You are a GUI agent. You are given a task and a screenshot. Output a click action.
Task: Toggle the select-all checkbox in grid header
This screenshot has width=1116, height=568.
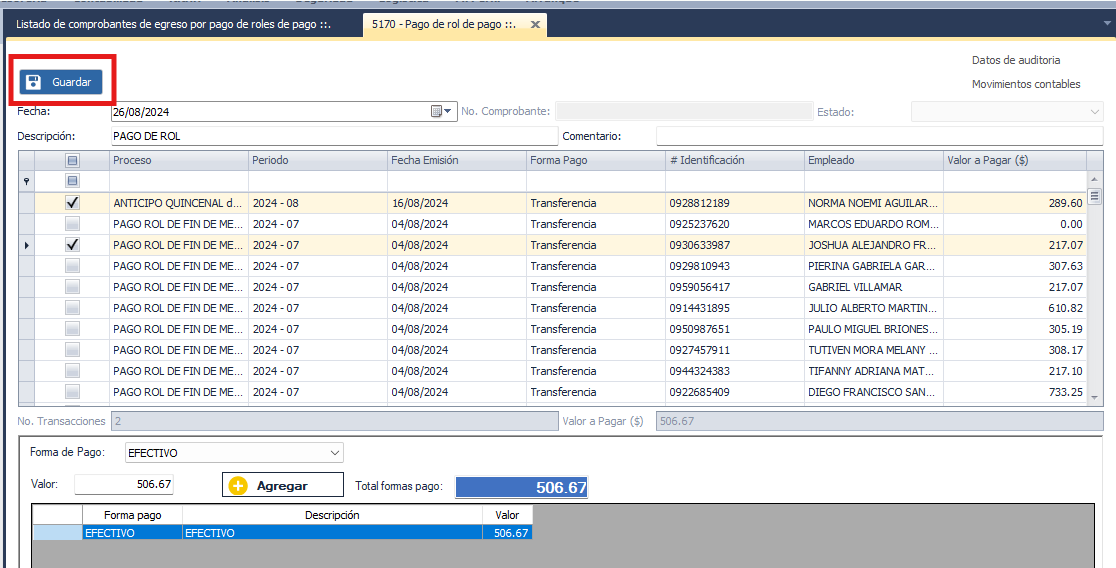[x=72, y=160]
